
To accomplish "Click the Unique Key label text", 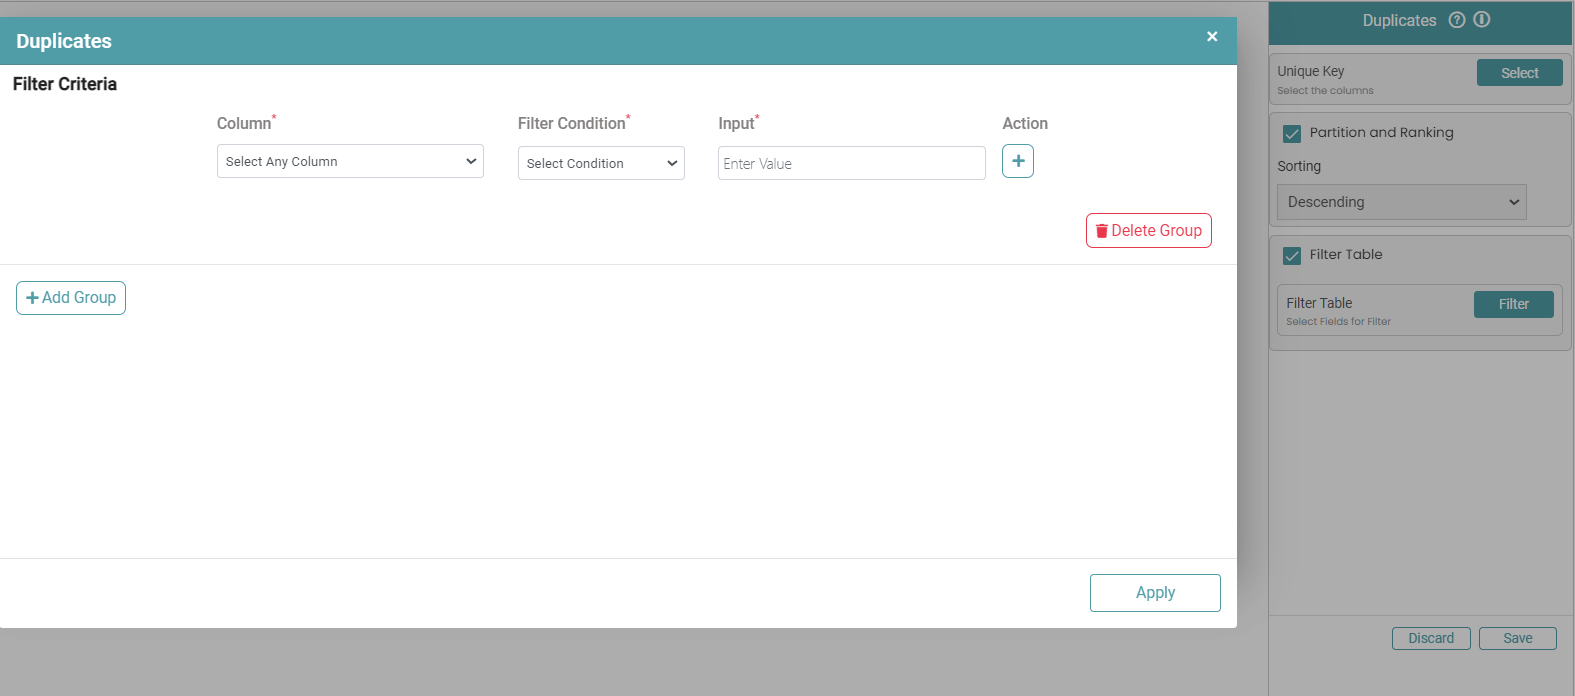I will point(1310,71).
